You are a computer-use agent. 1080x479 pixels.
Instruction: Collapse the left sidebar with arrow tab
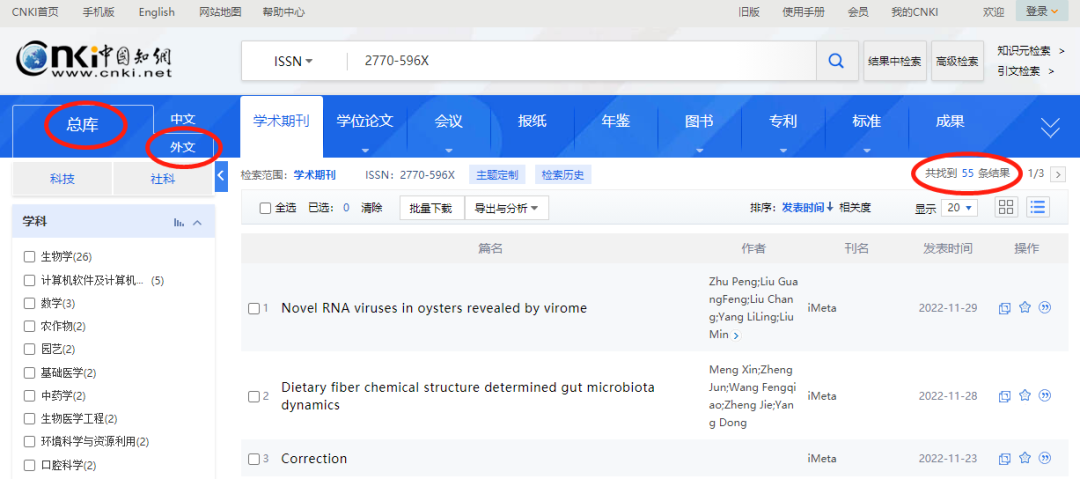coord(221,176)
